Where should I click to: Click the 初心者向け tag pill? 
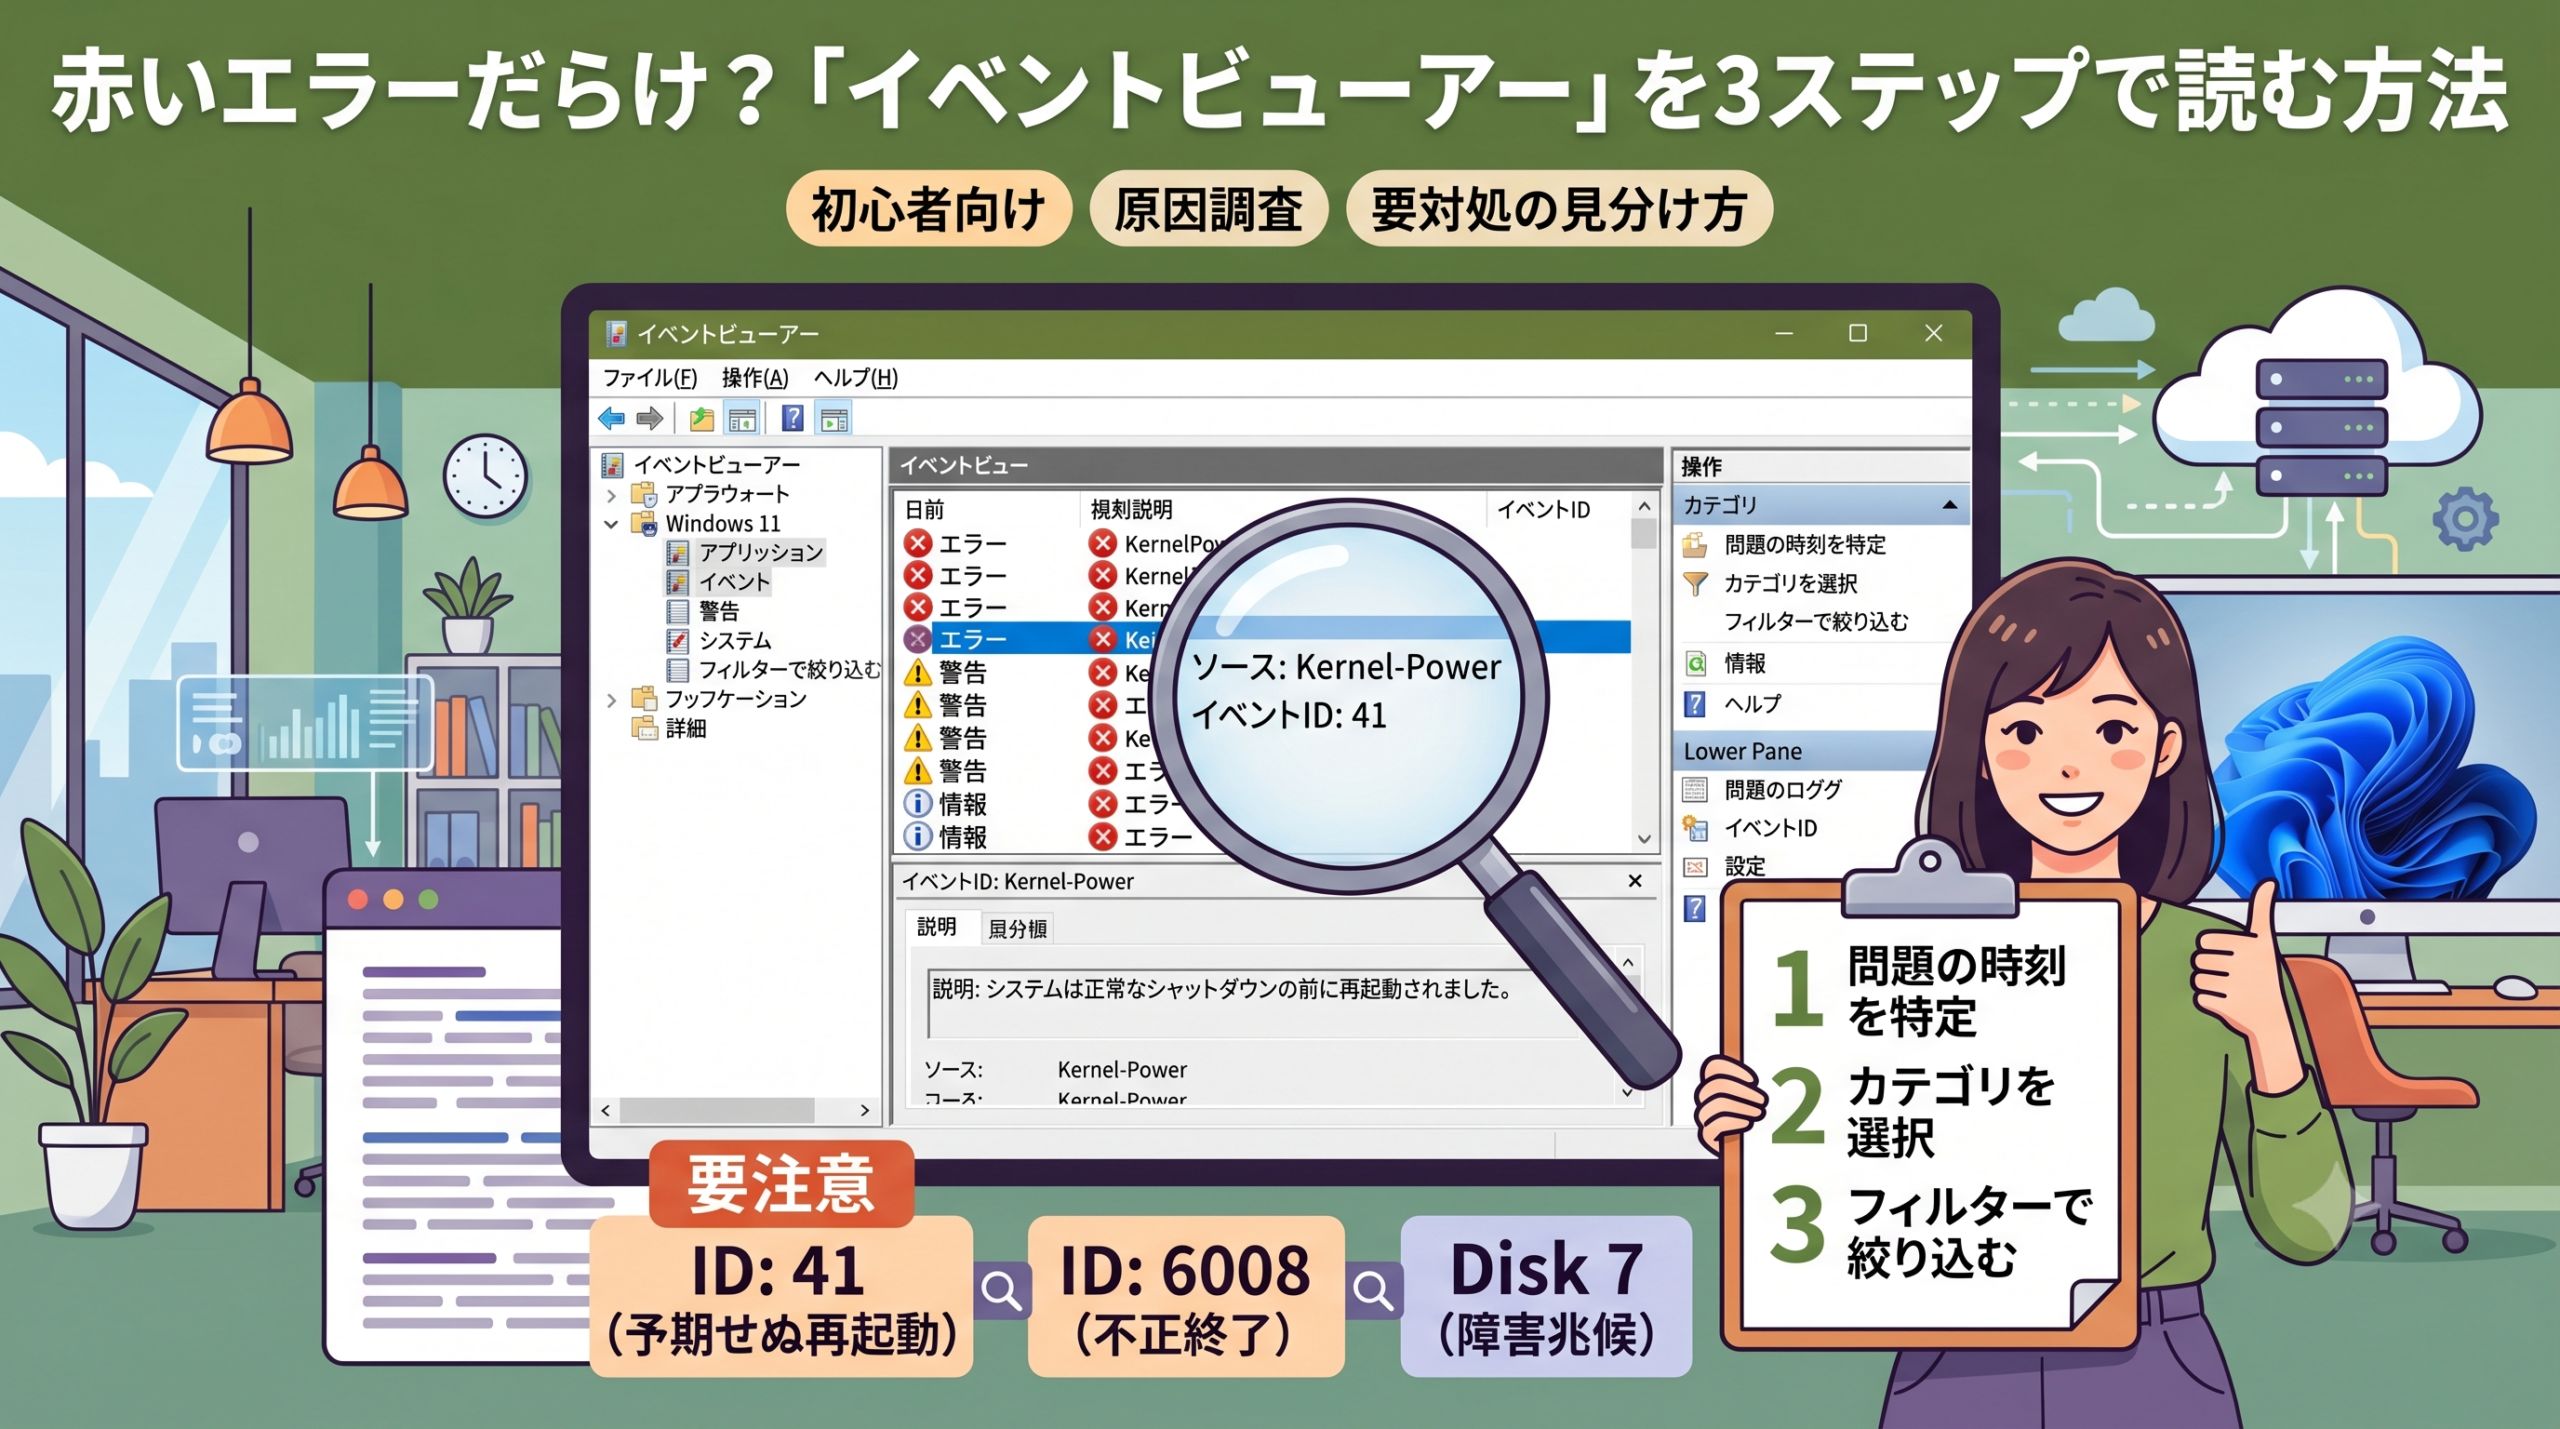[x=928, y=209]
